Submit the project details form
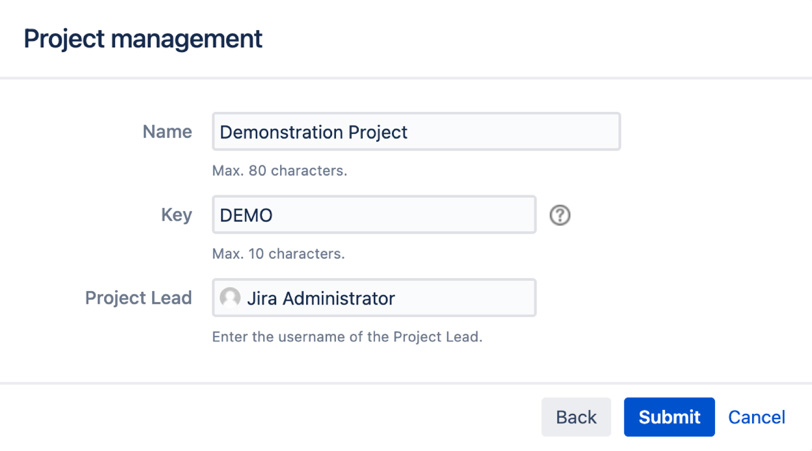Screen dimensions: 812x451 pyautogui.click(x=669, y=417)
